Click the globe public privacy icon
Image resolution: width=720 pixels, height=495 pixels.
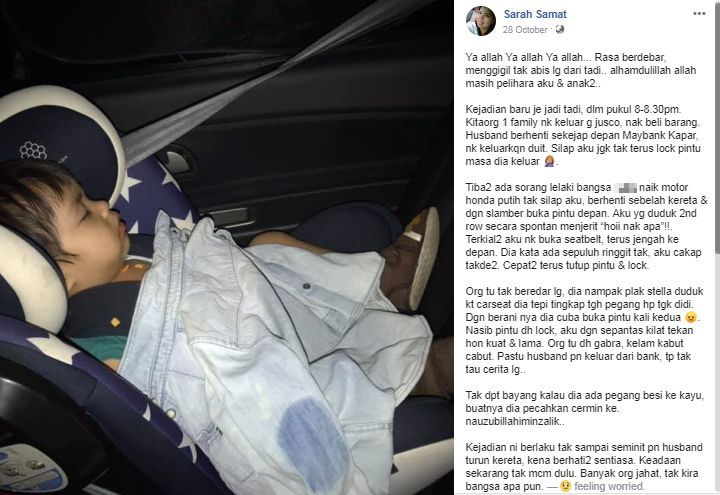click(x=559, y=29)
